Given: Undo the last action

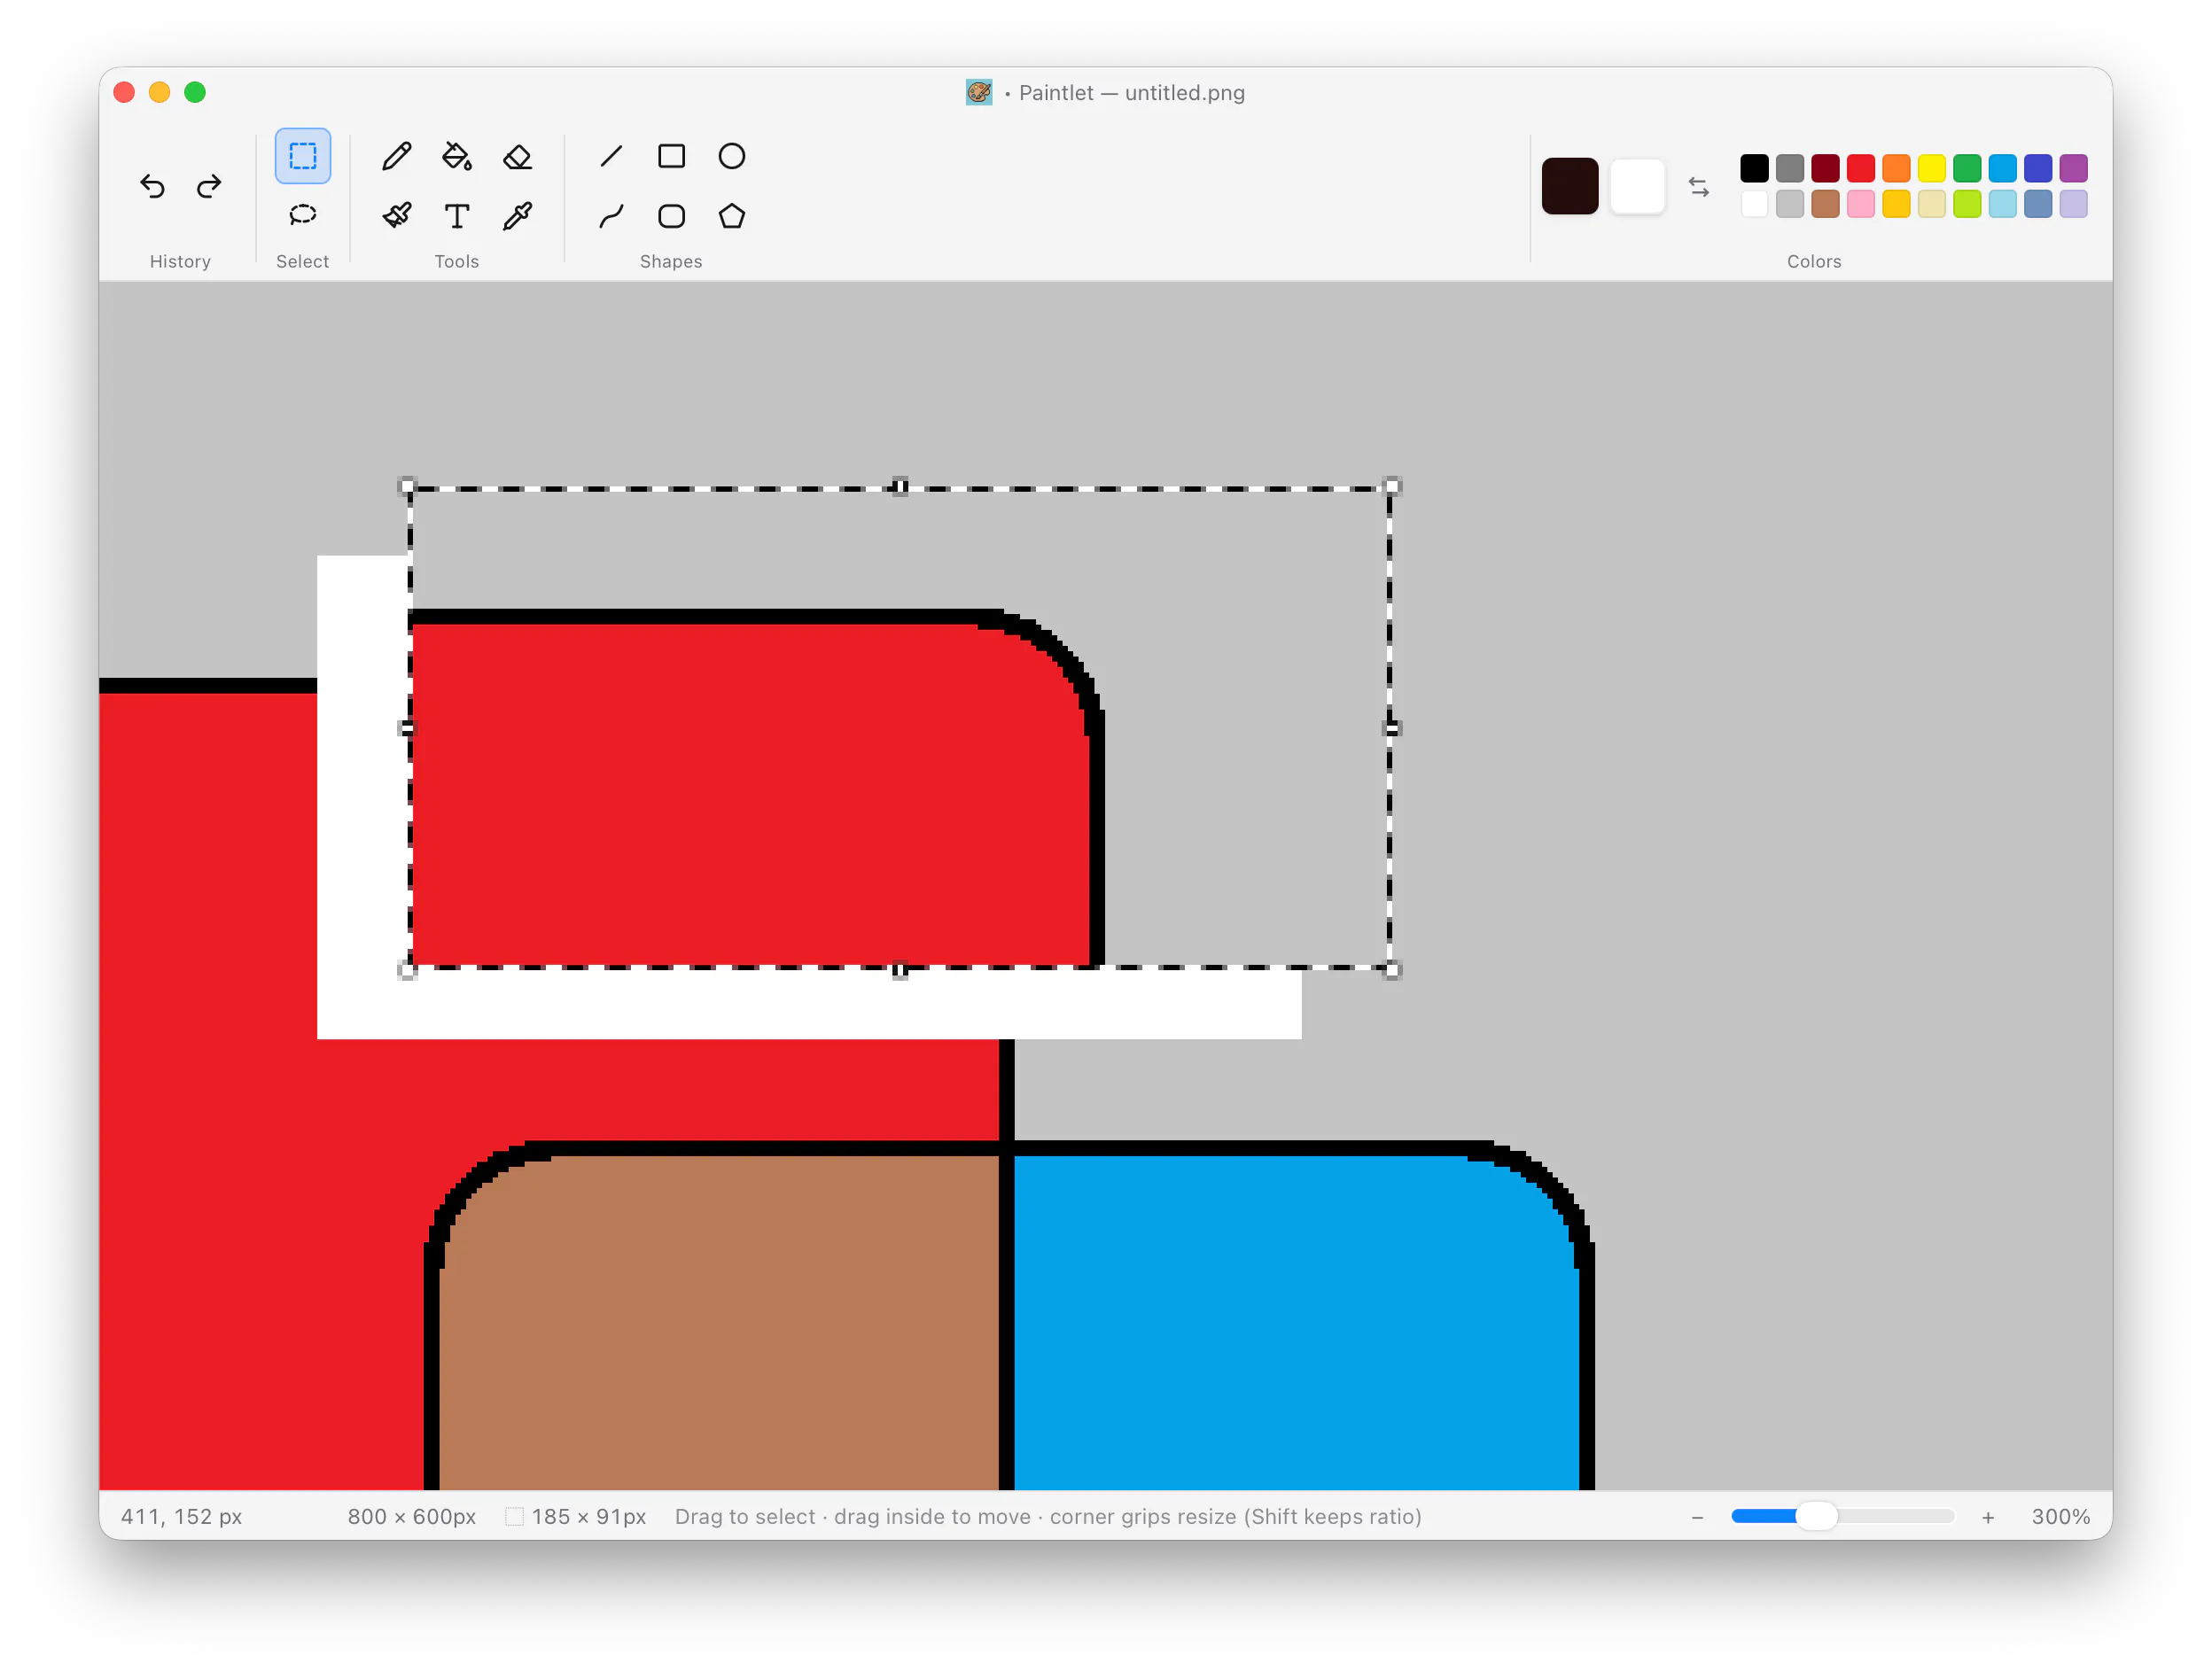Looking at the screenshot, I should [152, 187].
